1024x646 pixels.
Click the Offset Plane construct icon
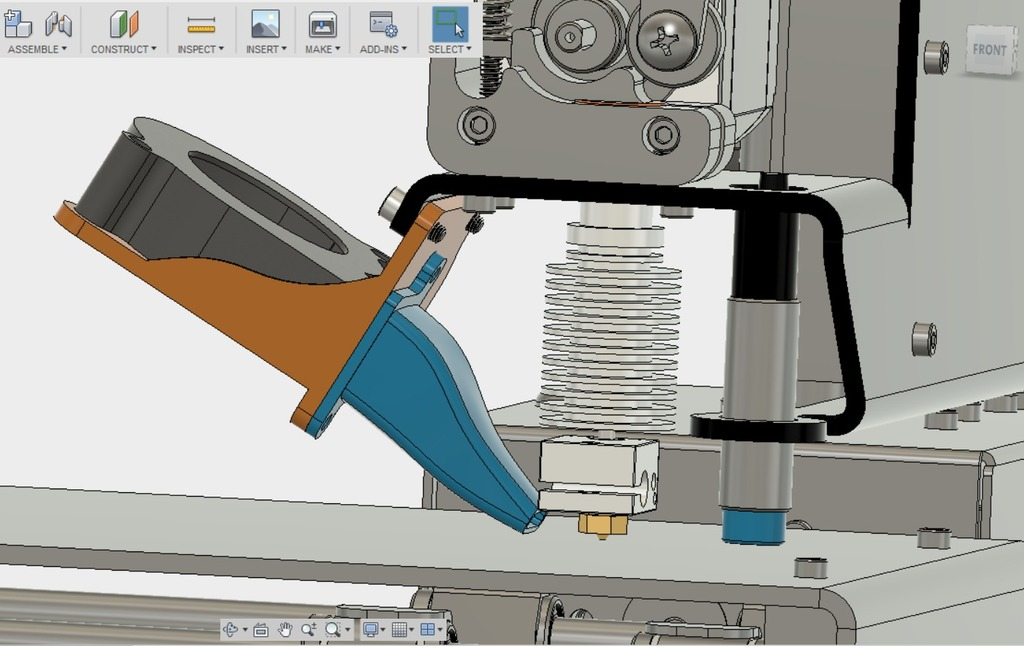pos(123,24)
